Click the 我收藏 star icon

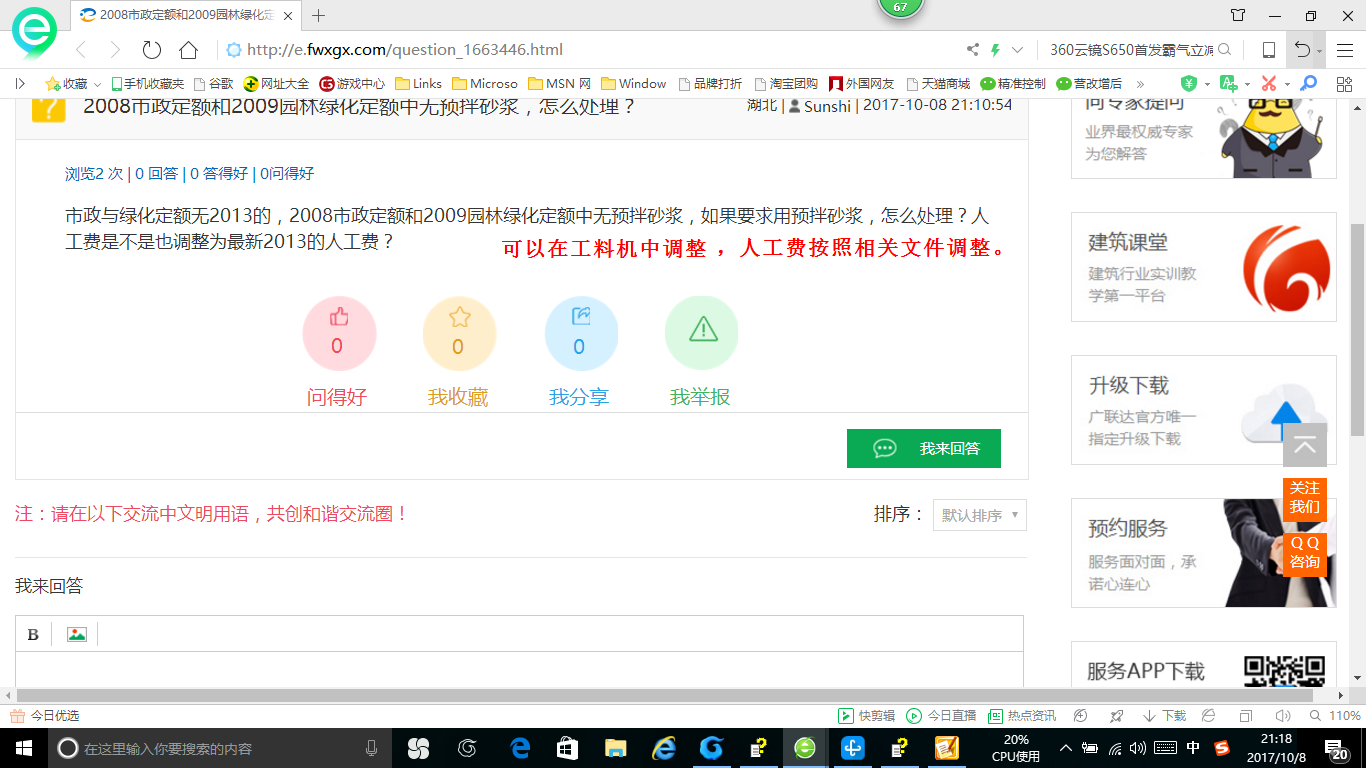(459, 317)
